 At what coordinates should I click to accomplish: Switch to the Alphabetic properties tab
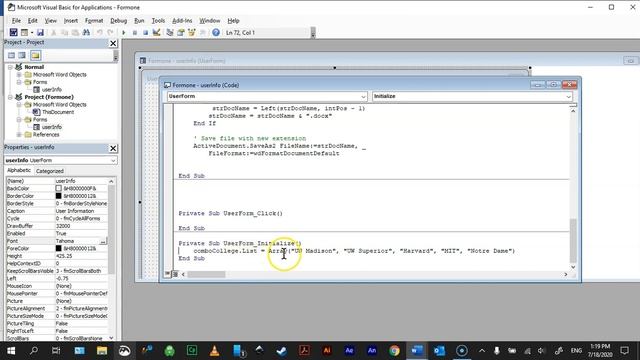19,171
